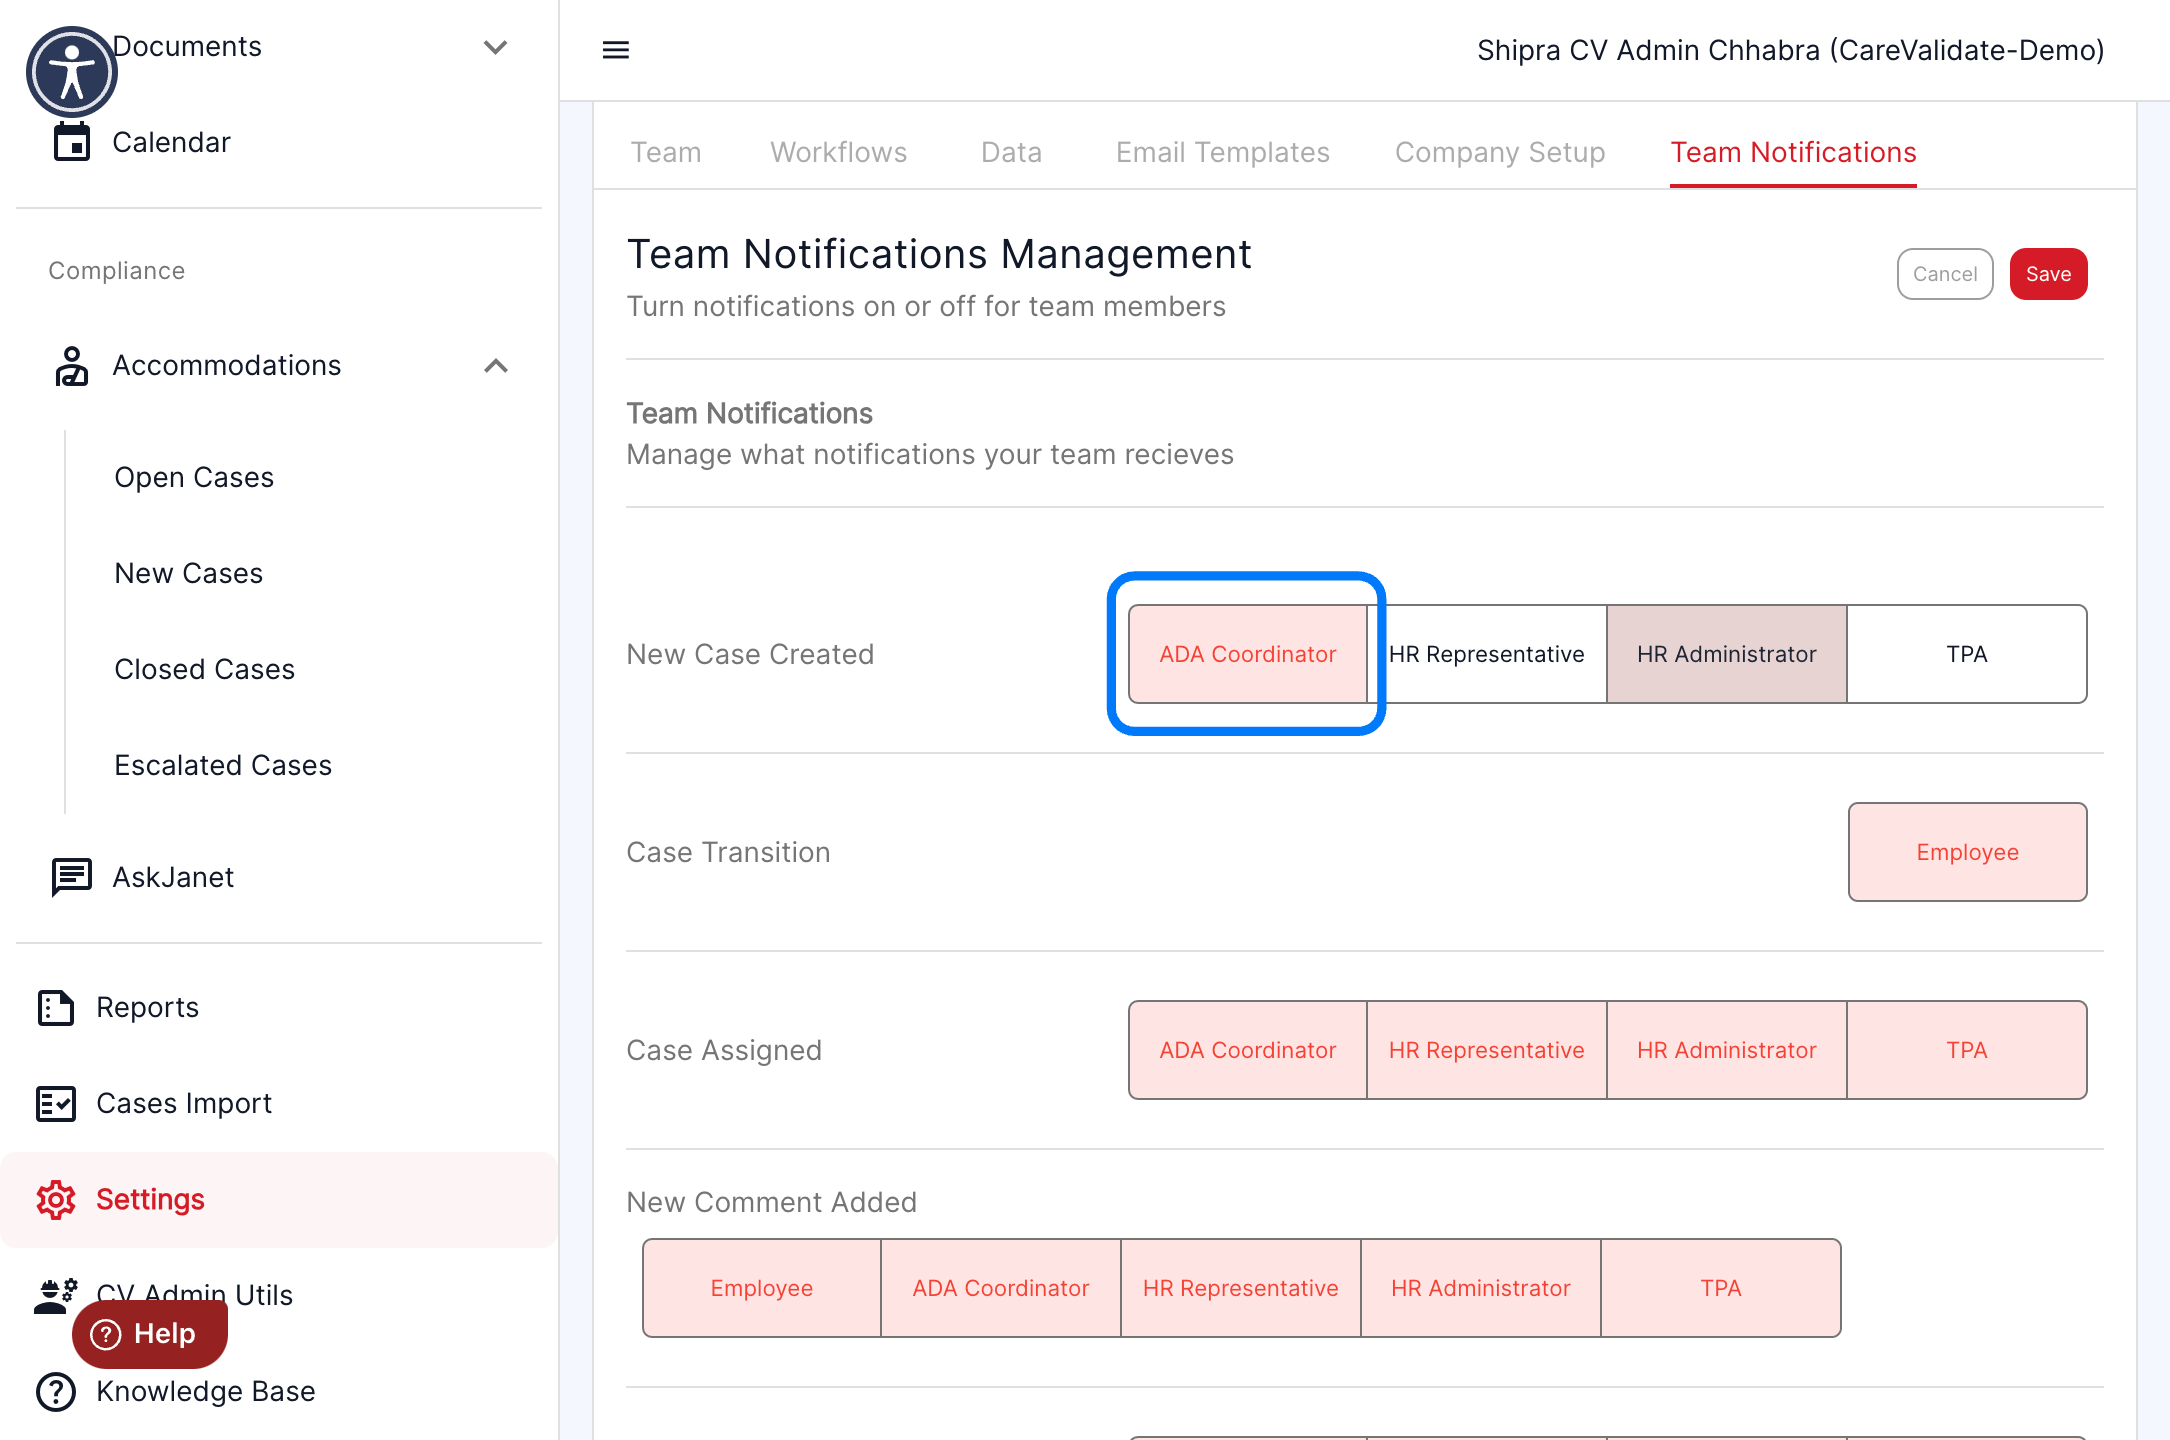
Task: Toggle TPA for New Case Created
Action: click(1967, 654)
